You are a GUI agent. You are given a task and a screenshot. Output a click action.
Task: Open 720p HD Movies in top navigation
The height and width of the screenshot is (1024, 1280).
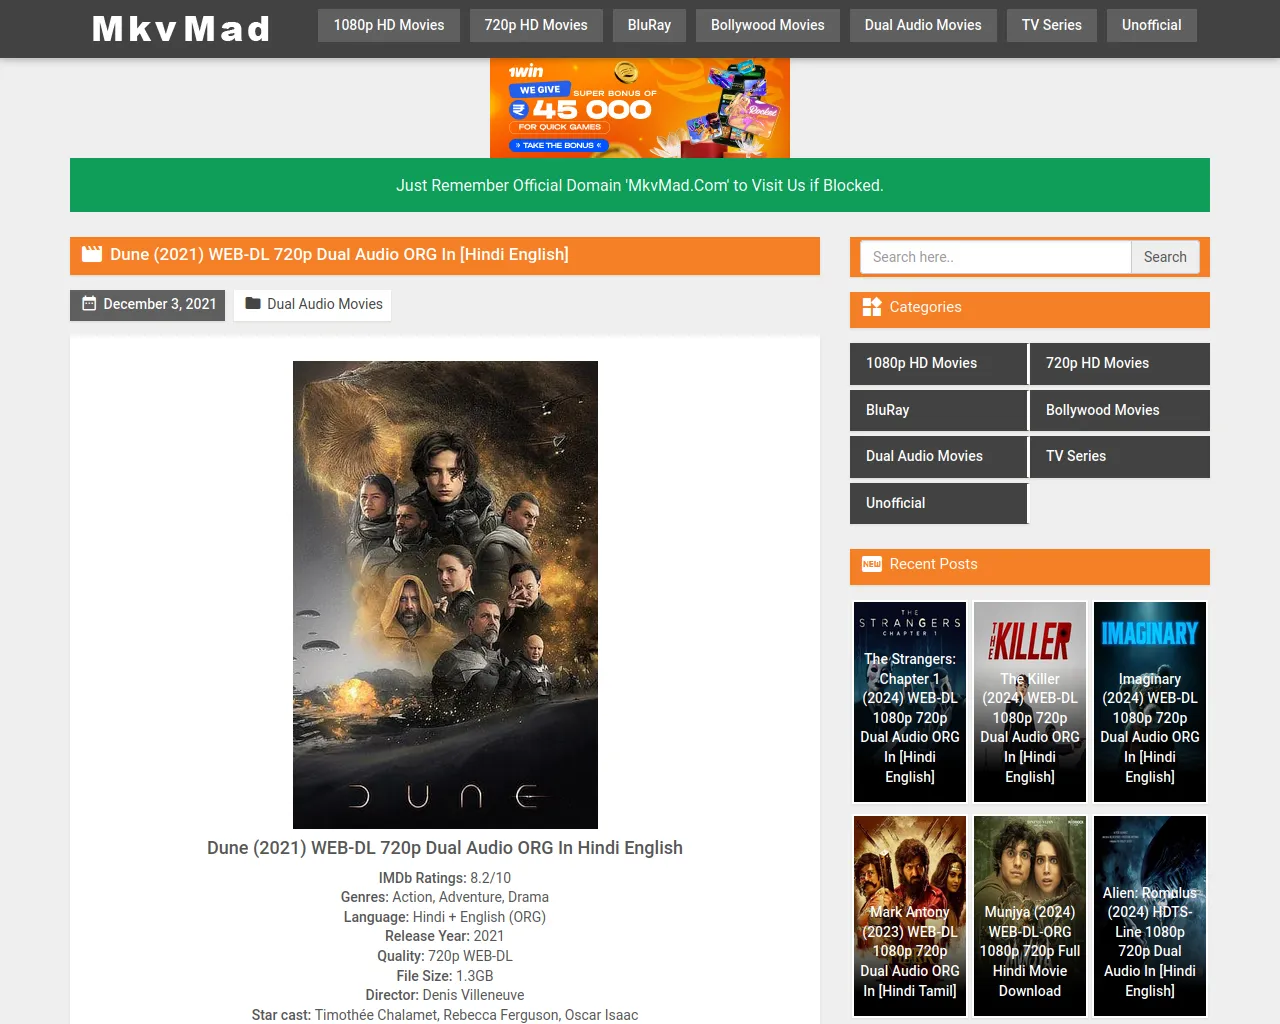coord(536,25)
